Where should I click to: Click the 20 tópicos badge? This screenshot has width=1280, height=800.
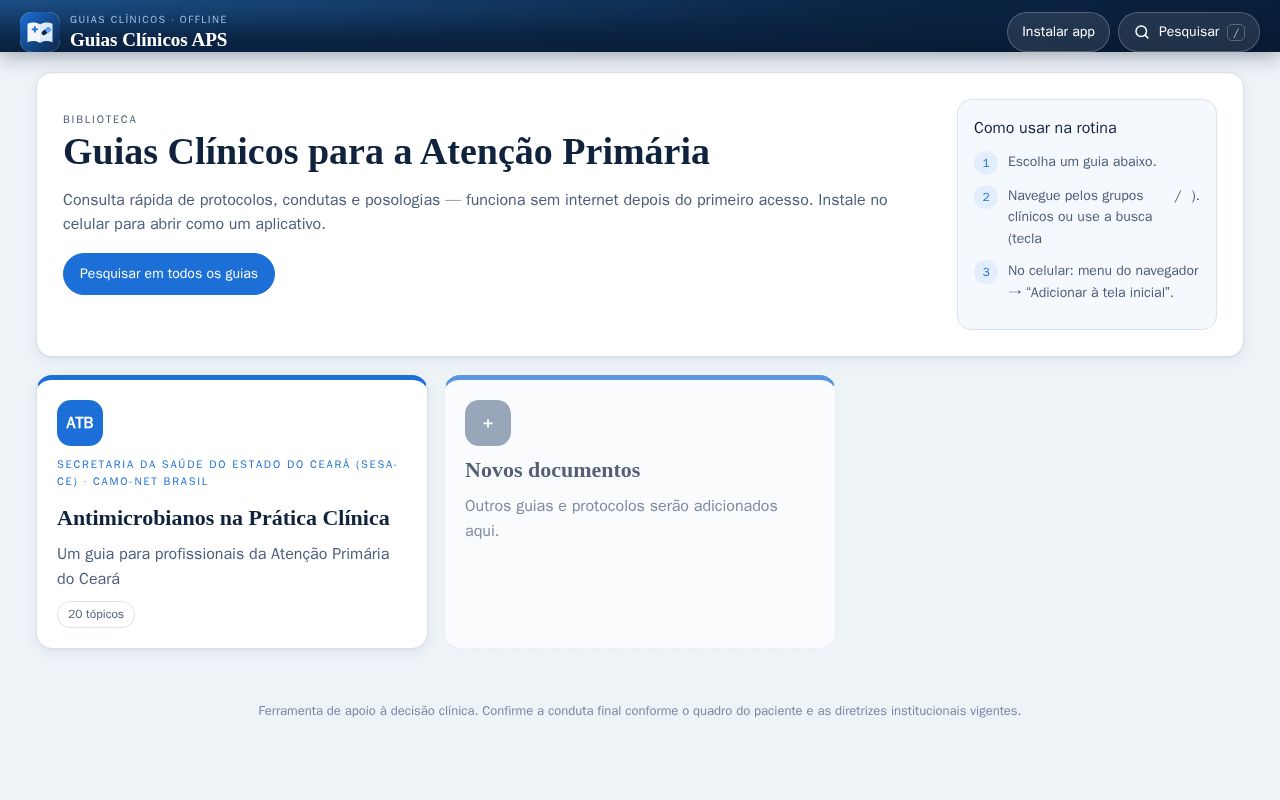pos(96,615)
